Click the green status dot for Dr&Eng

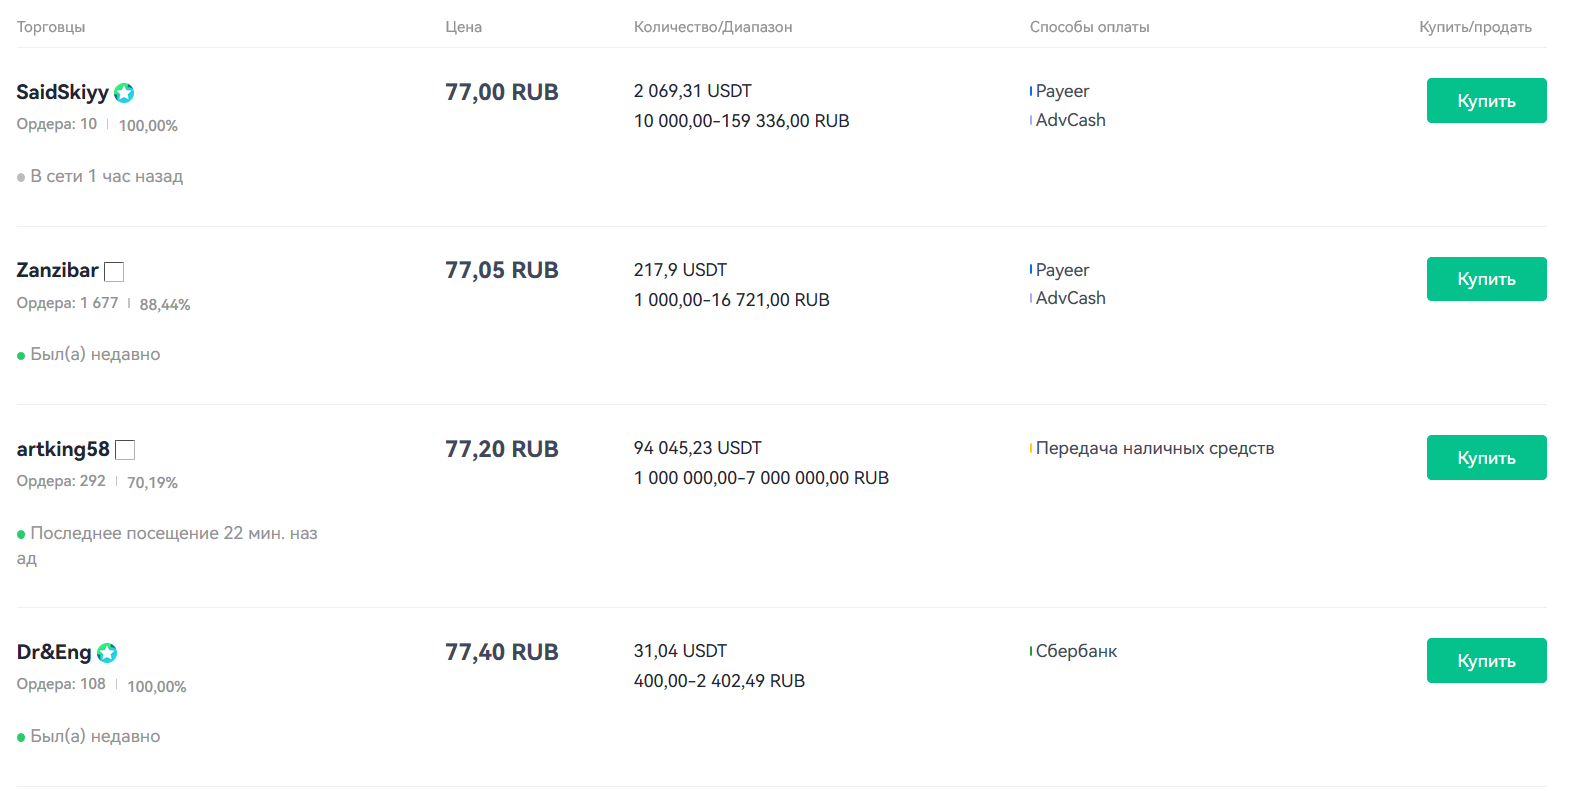(x=21, y=738)
